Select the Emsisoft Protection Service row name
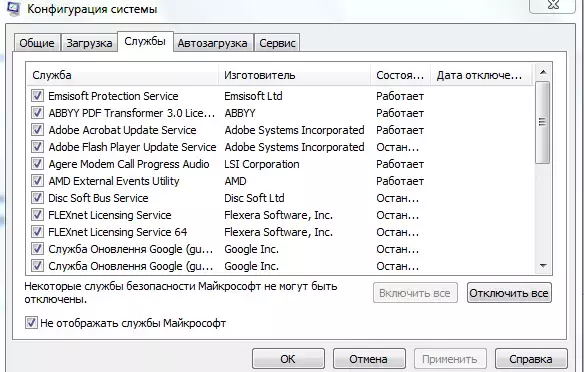584x372 pixels. pos(113,96)
